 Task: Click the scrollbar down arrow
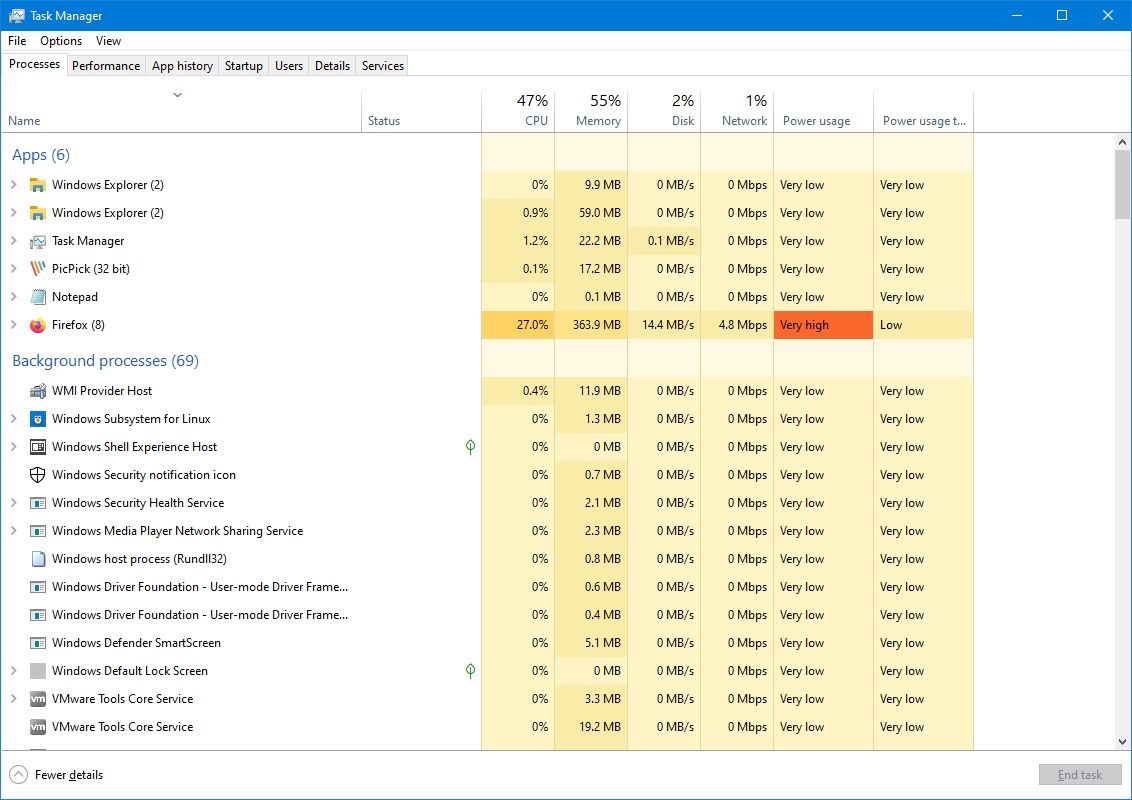tap(1122, 742)
